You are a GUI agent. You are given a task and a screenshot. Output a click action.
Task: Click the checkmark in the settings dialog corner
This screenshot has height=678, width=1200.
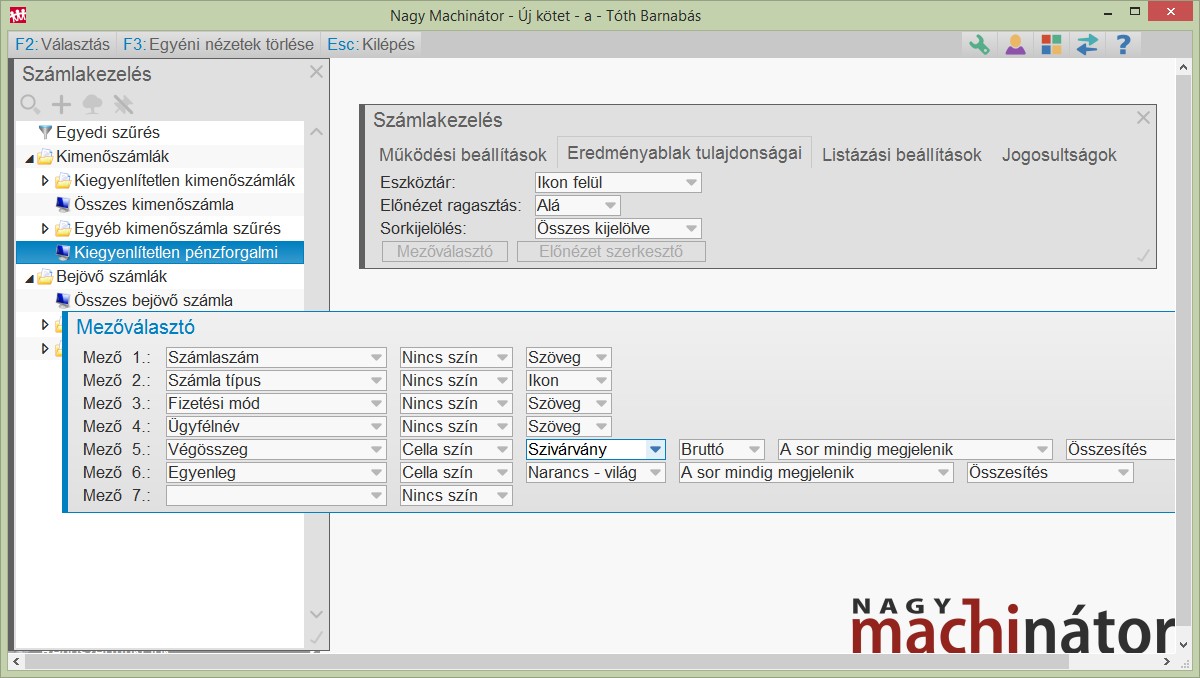pos(1144,256)
